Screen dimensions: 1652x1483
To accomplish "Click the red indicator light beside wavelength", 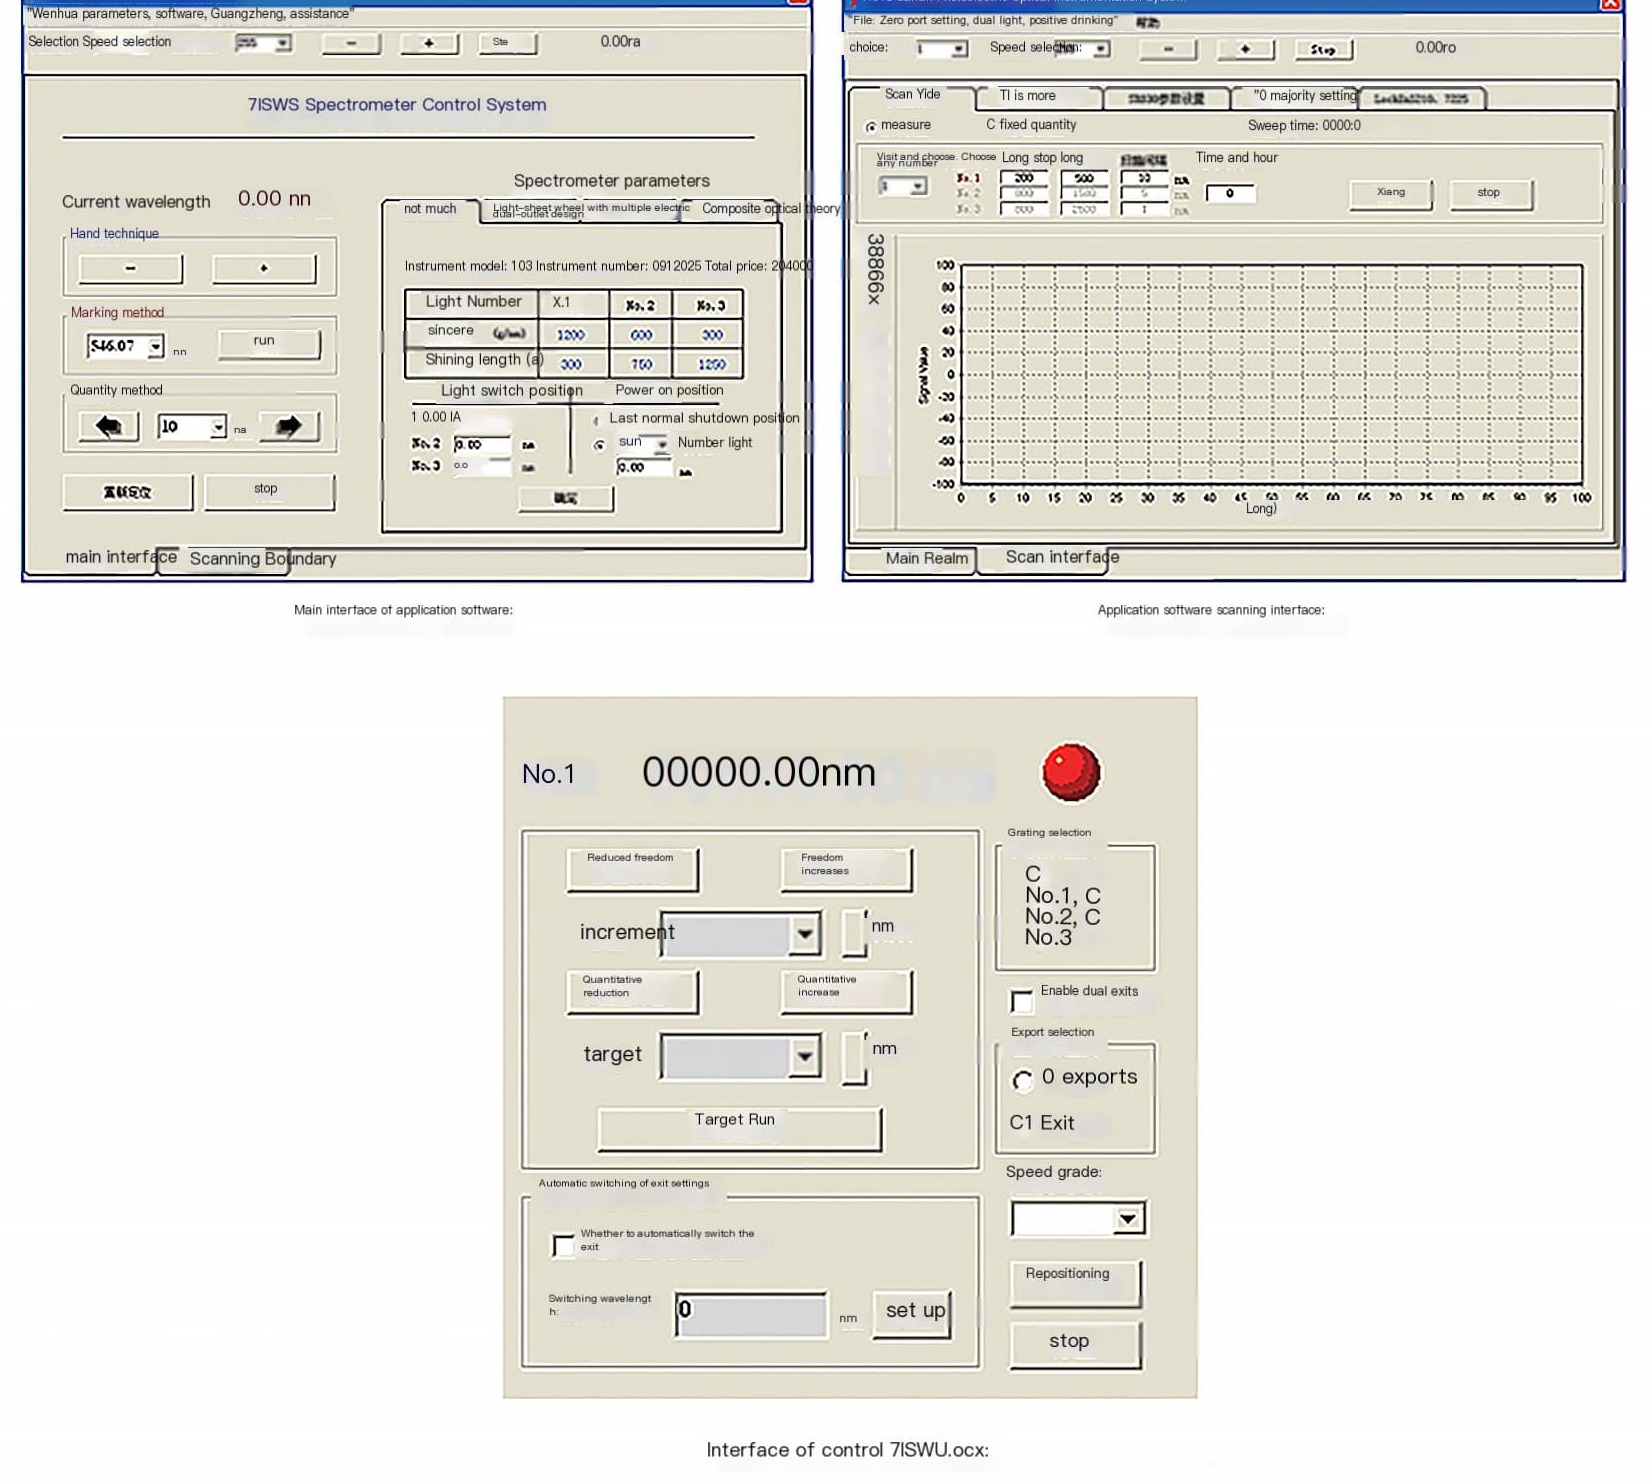I will [x=1071, y=772].
